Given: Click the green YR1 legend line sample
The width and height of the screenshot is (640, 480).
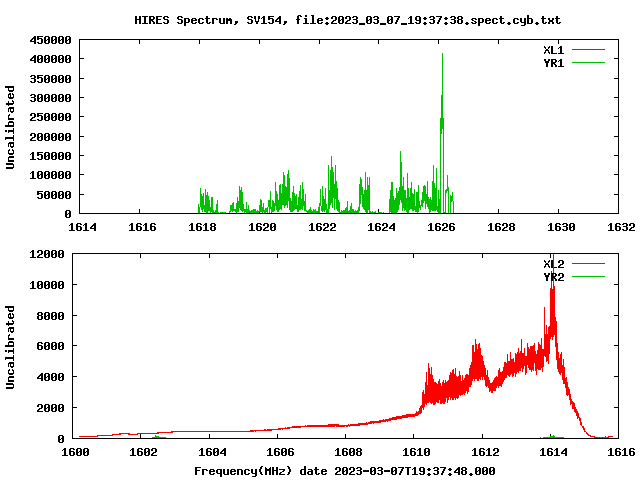Looking at the screenshot, I should [x=588, y=62].
